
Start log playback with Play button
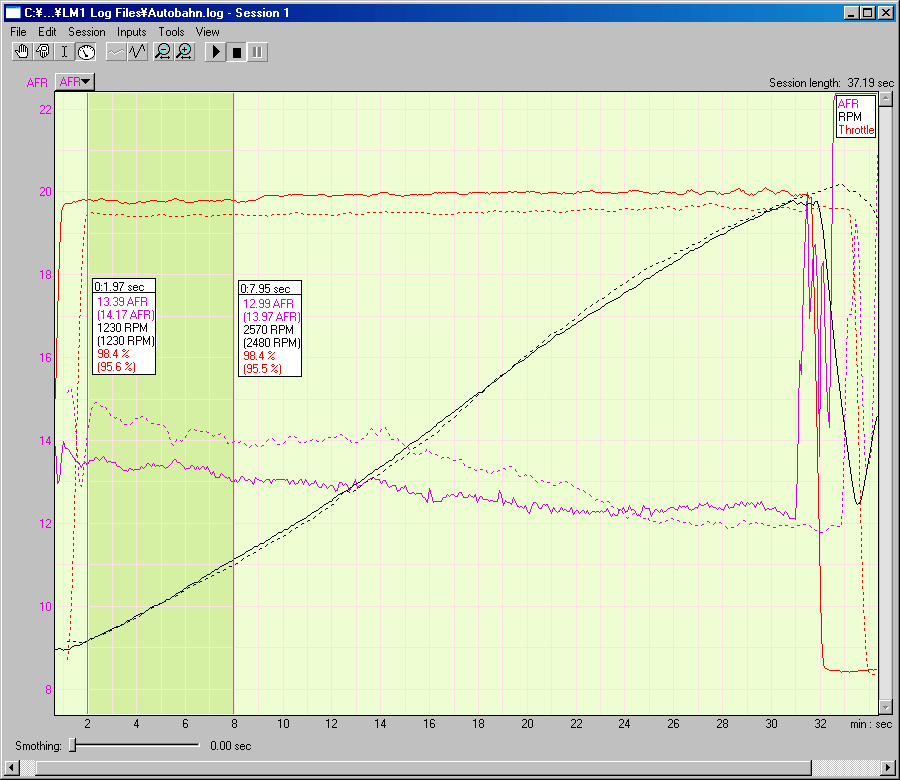click(216, 52)
